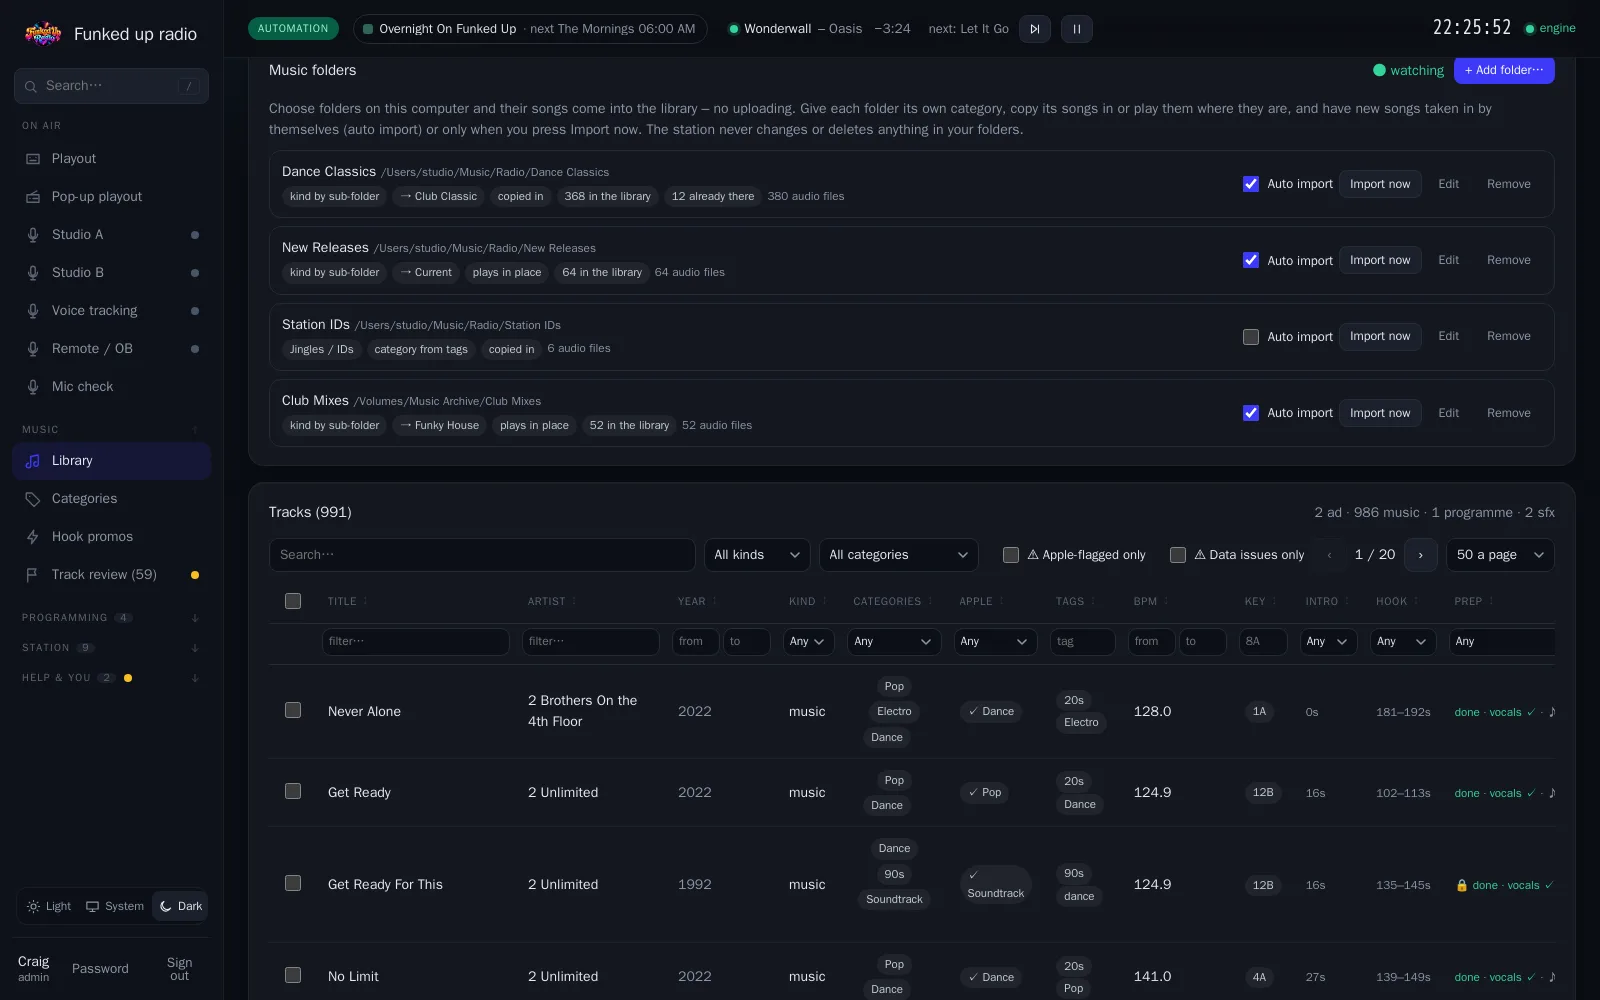Enable Auto import for Station IDs
Screen dimensions: 1600x1000
(1251, 337)
